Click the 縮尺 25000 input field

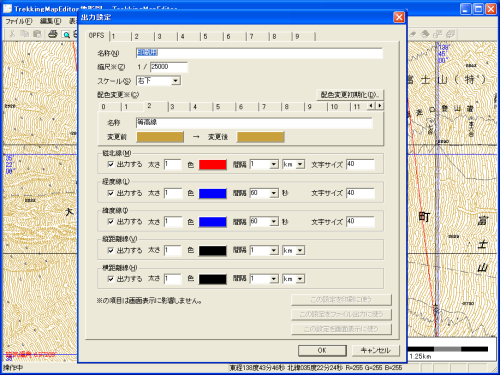tap(169, 67)
